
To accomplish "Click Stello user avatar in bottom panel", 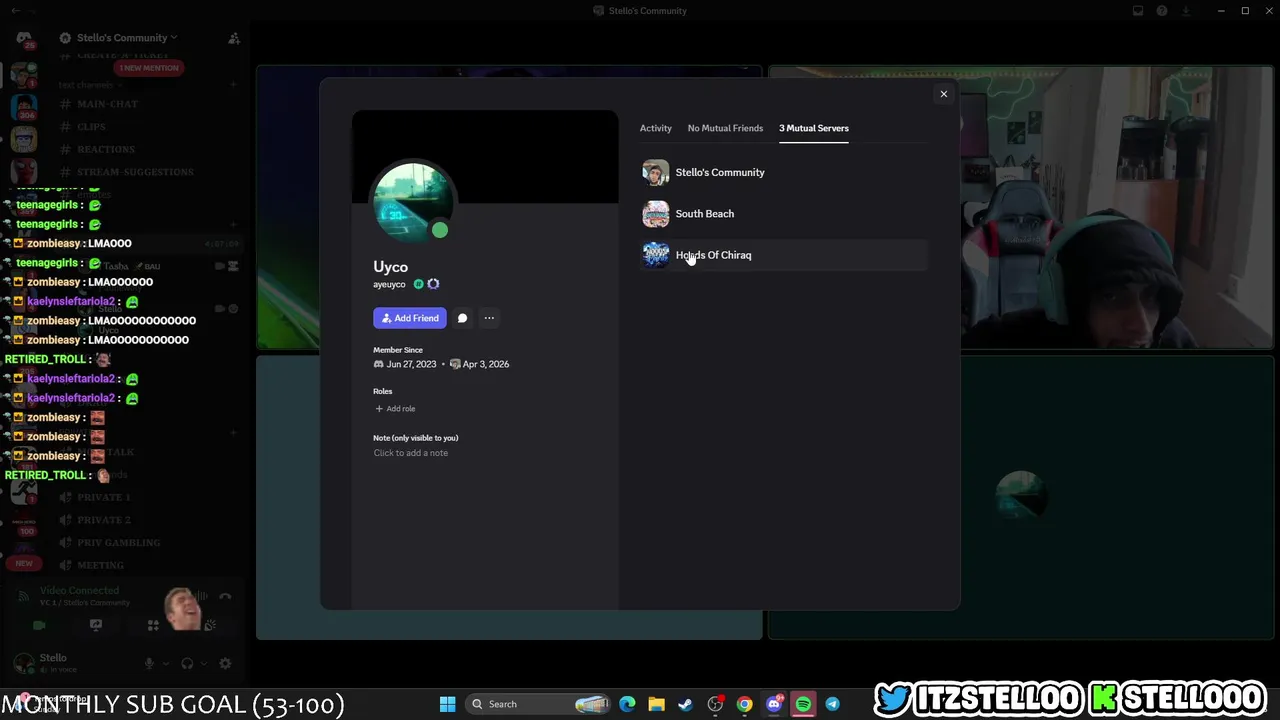I will click(24, 663).
